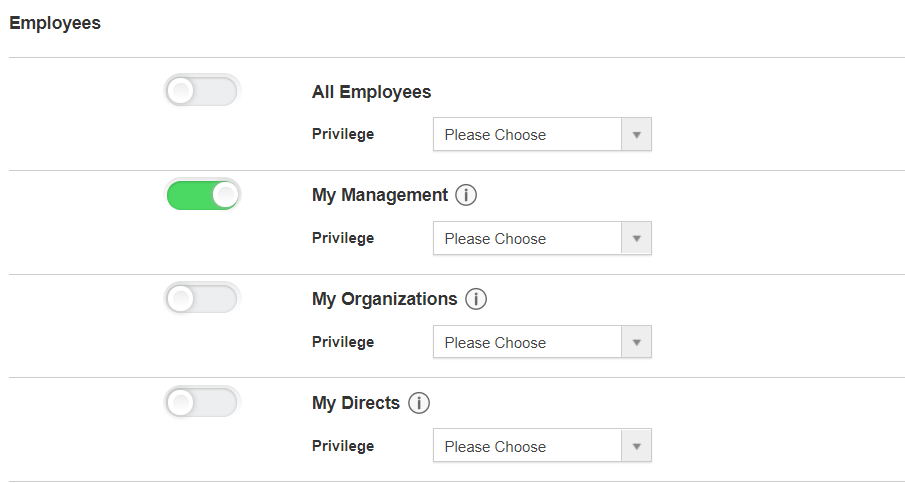The image size is (905, 483).
Task: Expand the My Management privilege dropdown
Action: pos(542,238)
